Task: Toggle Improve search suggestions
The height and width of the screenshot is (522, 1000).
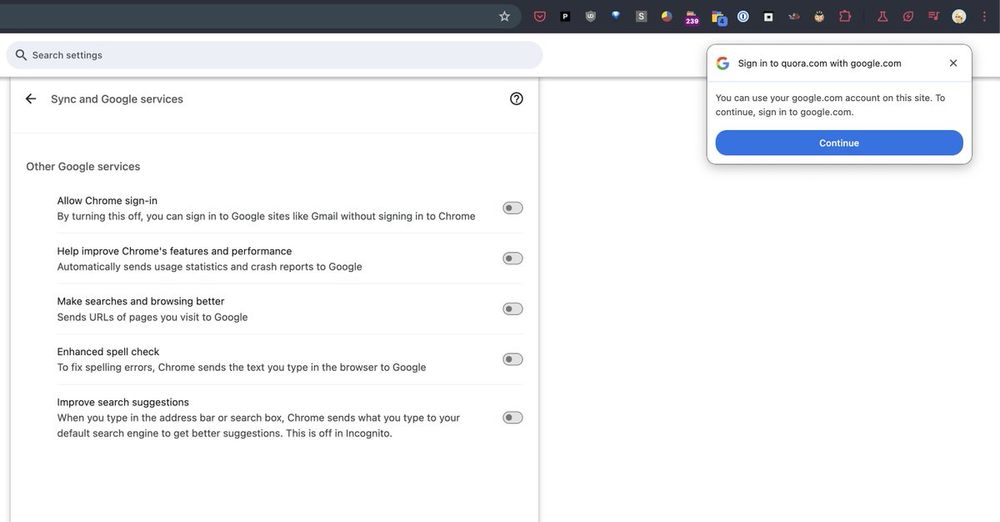Action: click(513, 417)
